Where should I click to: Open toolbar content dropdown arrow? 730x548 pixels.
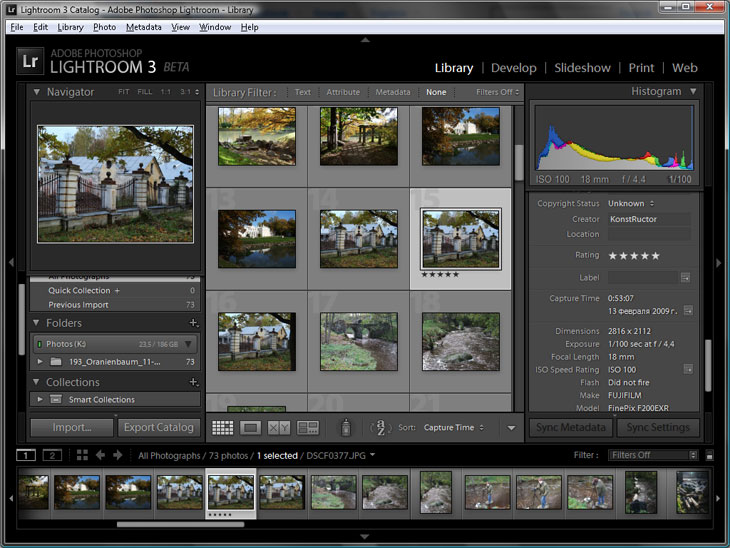click(511, 428)
